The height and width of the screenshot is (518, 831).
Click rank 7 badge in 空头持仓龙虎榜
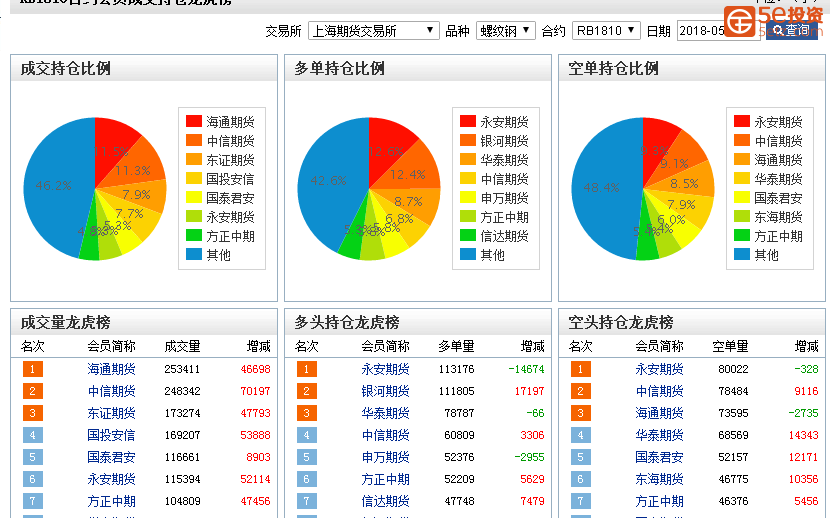click(x=580, y=501)
